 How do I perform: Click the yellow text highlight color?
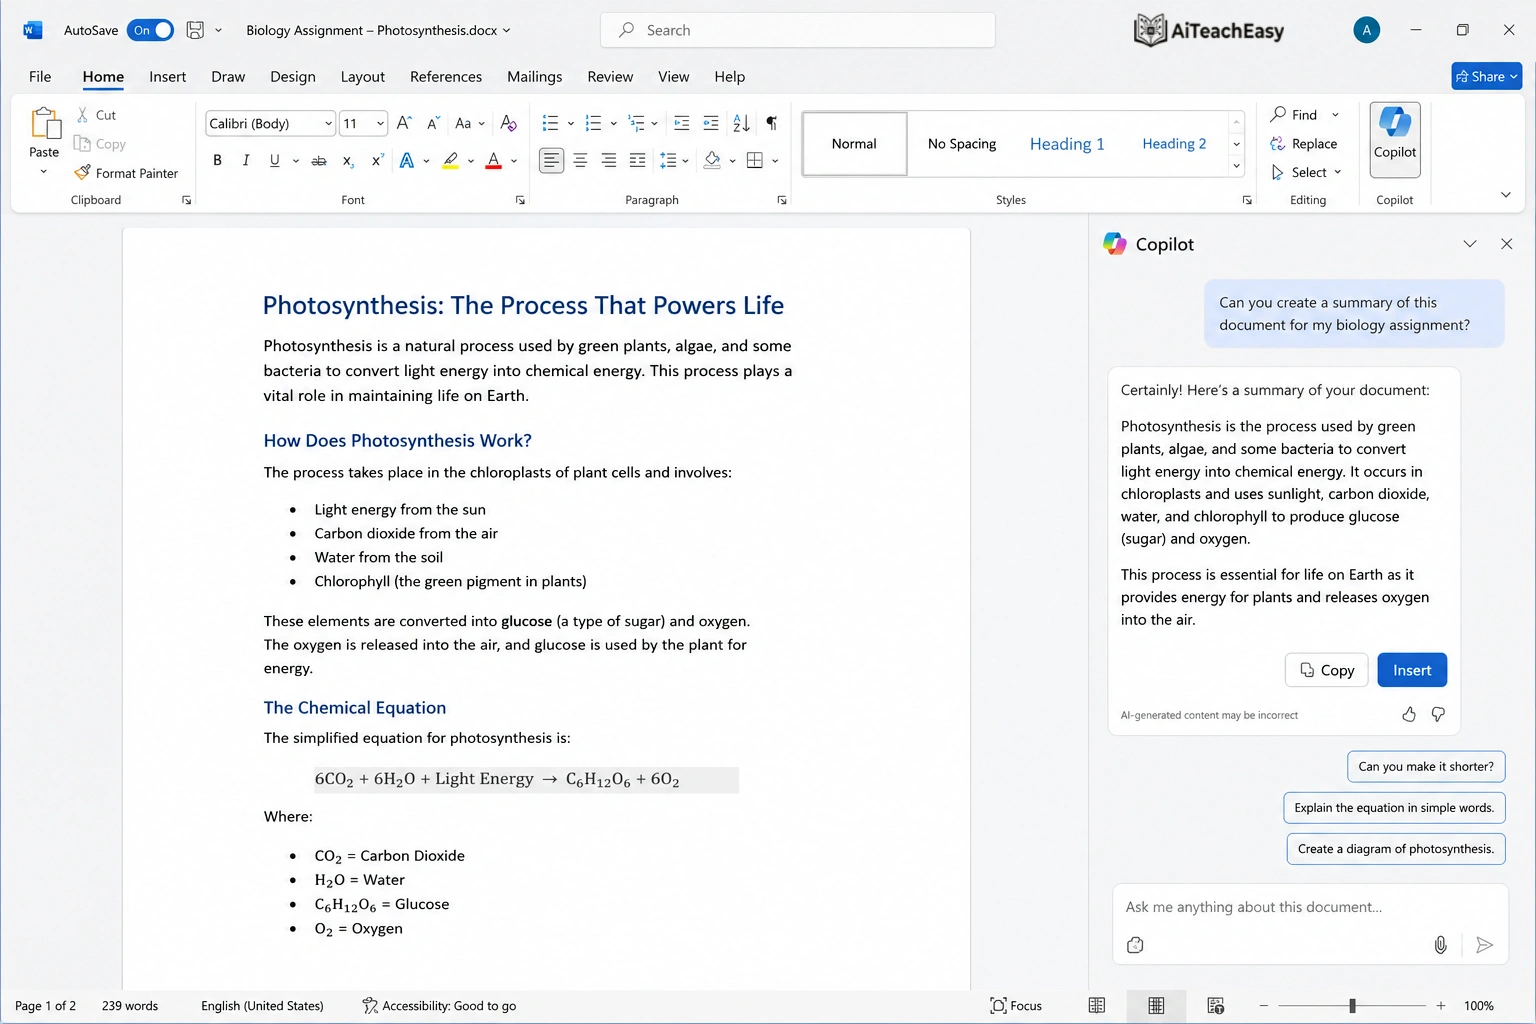(x=451, y=161)
